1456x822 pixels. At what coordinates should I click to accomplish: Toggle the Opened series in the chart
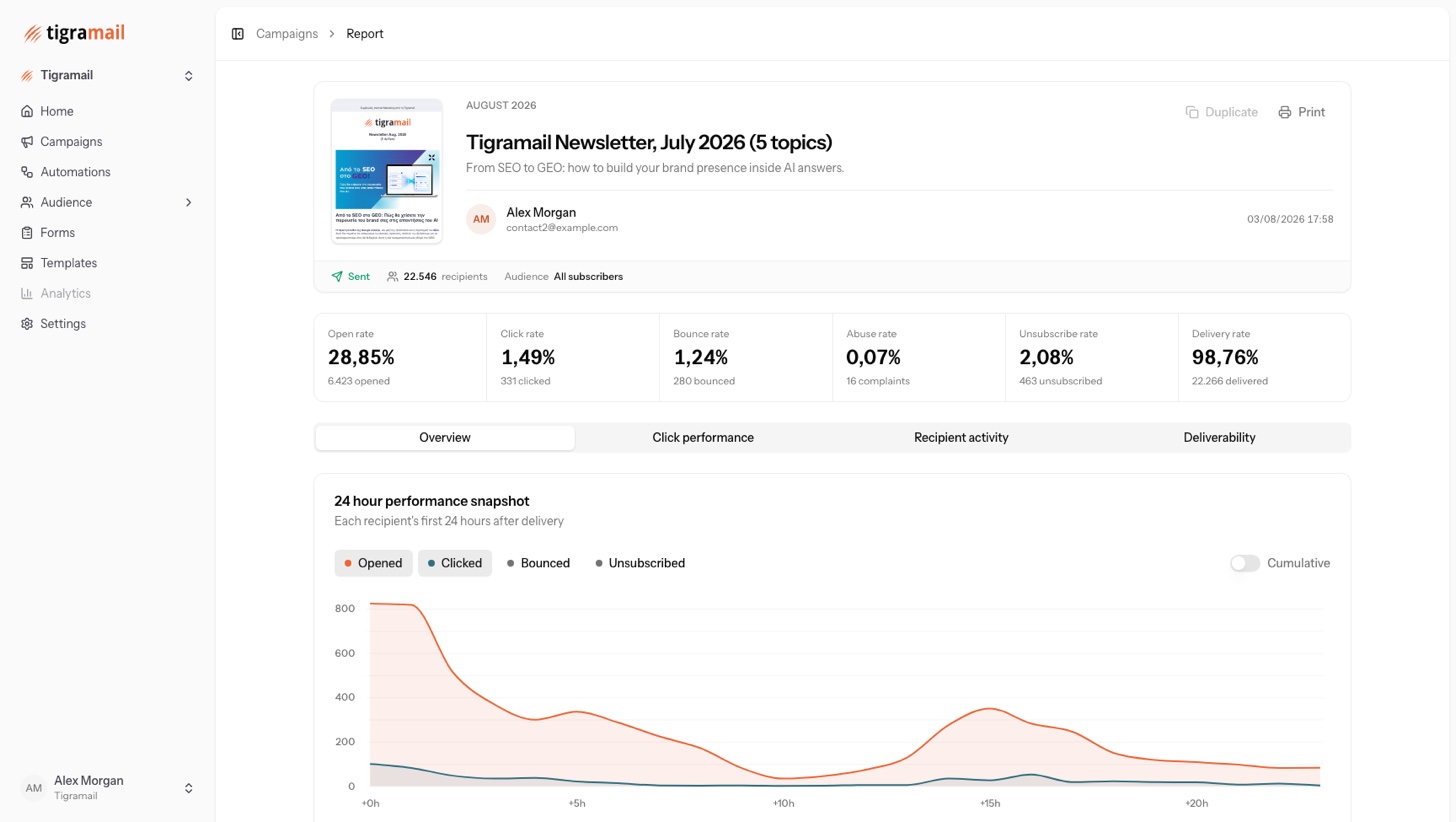[373, 563]
